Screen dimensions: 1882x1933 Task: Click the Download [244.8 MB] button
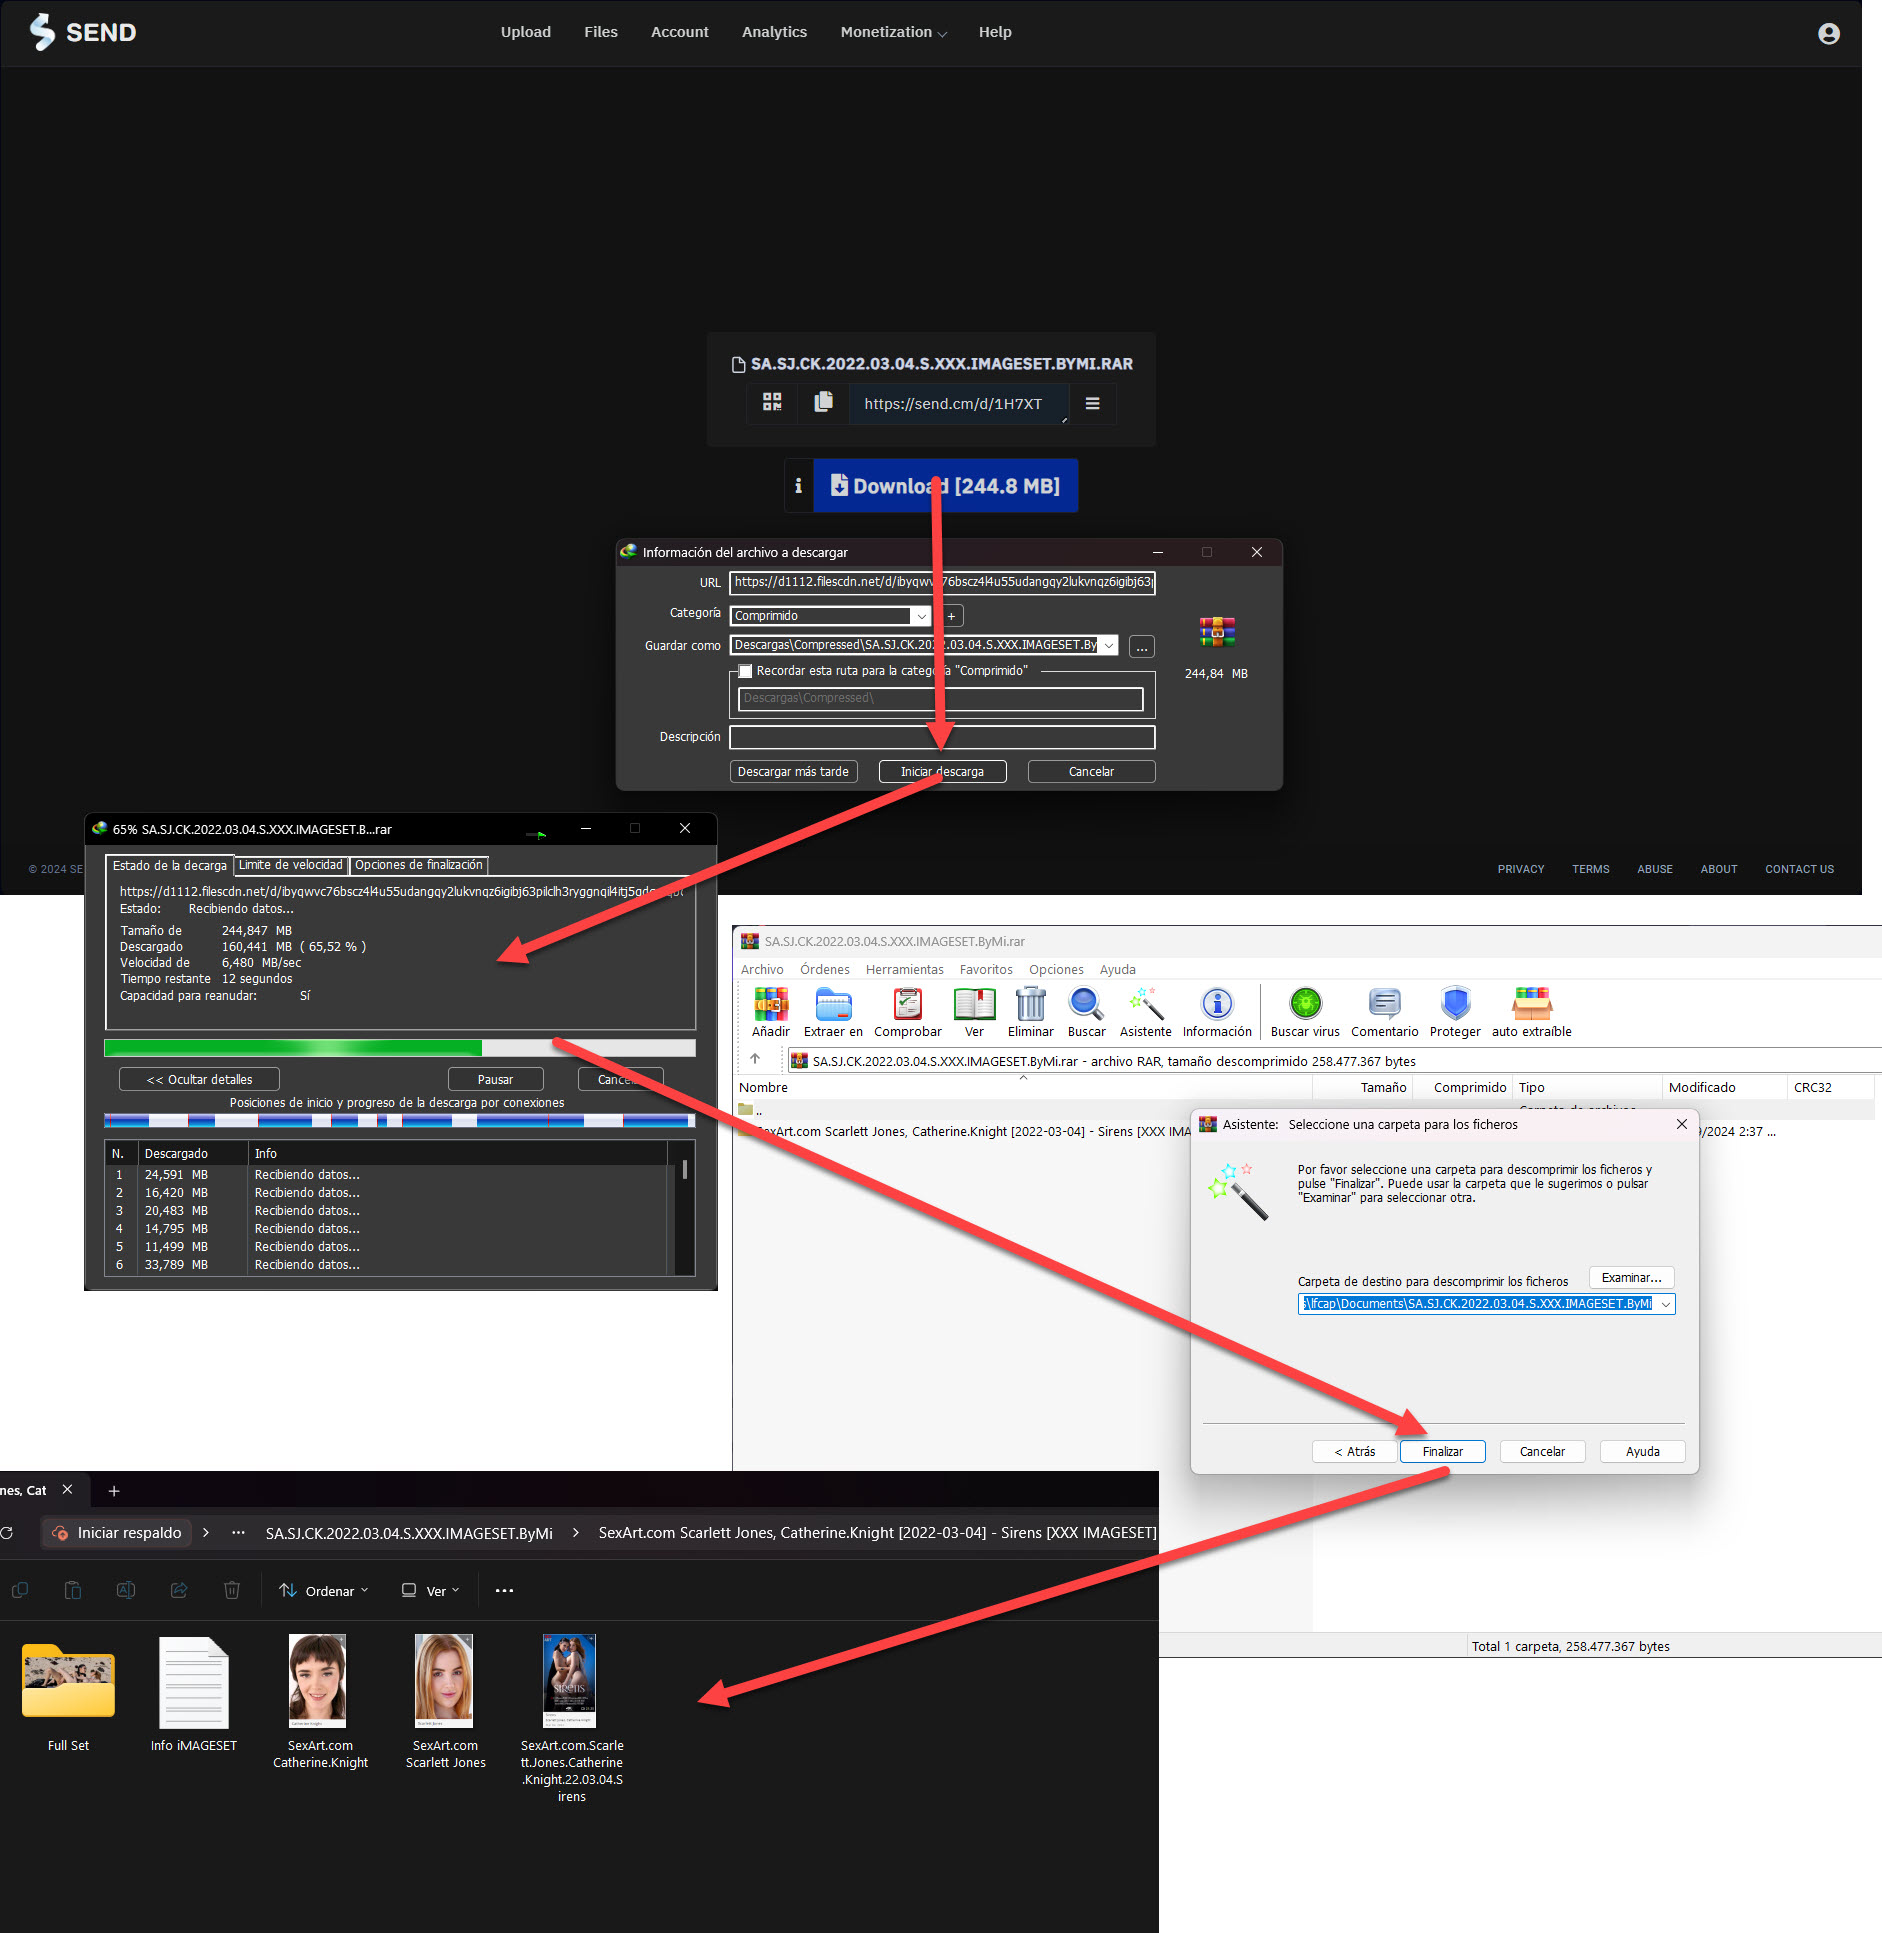(945, 486)
